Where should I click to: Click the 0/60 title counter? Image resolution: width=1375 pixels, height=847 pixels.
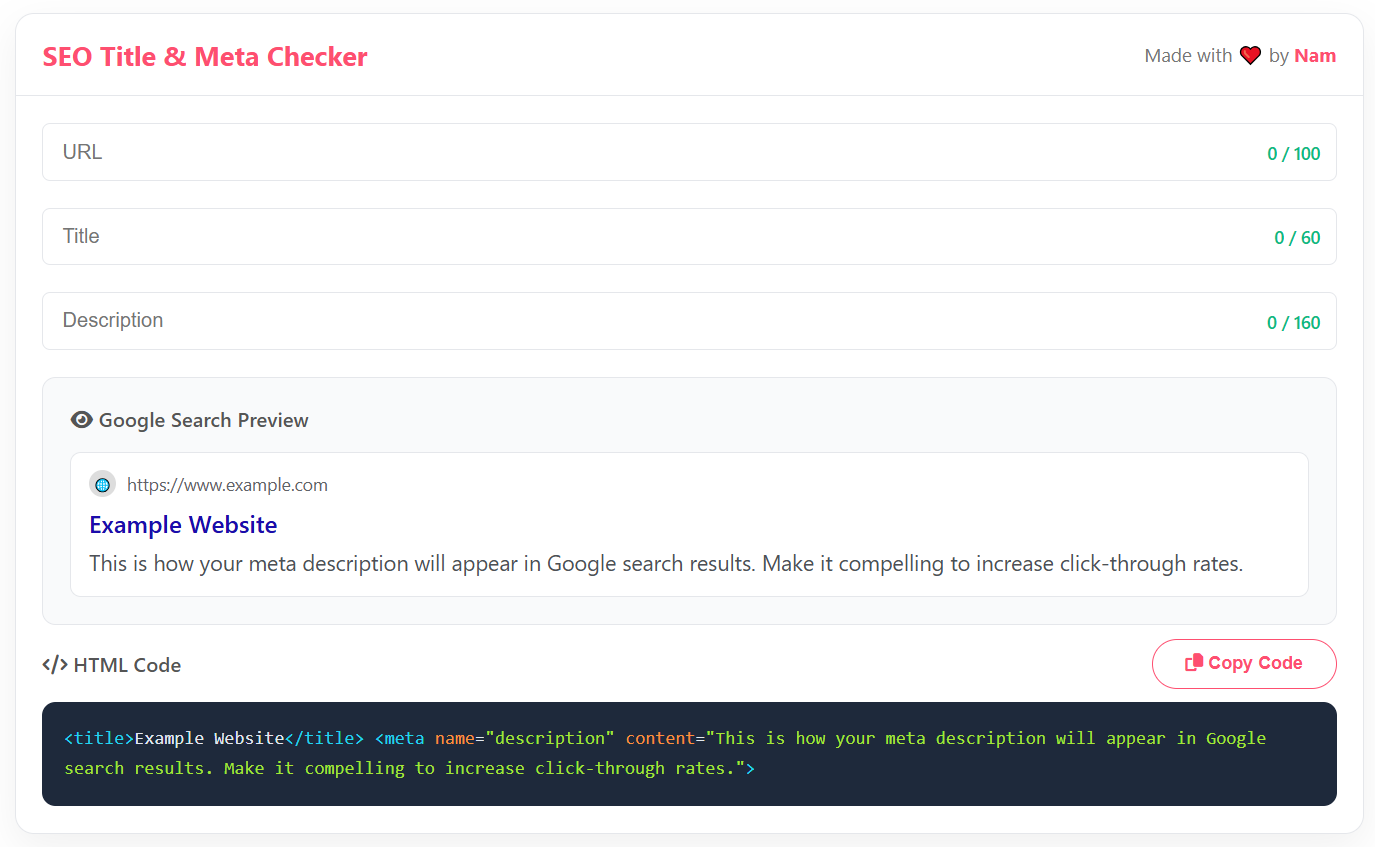pyautogui.click(x=1297, y=236)
